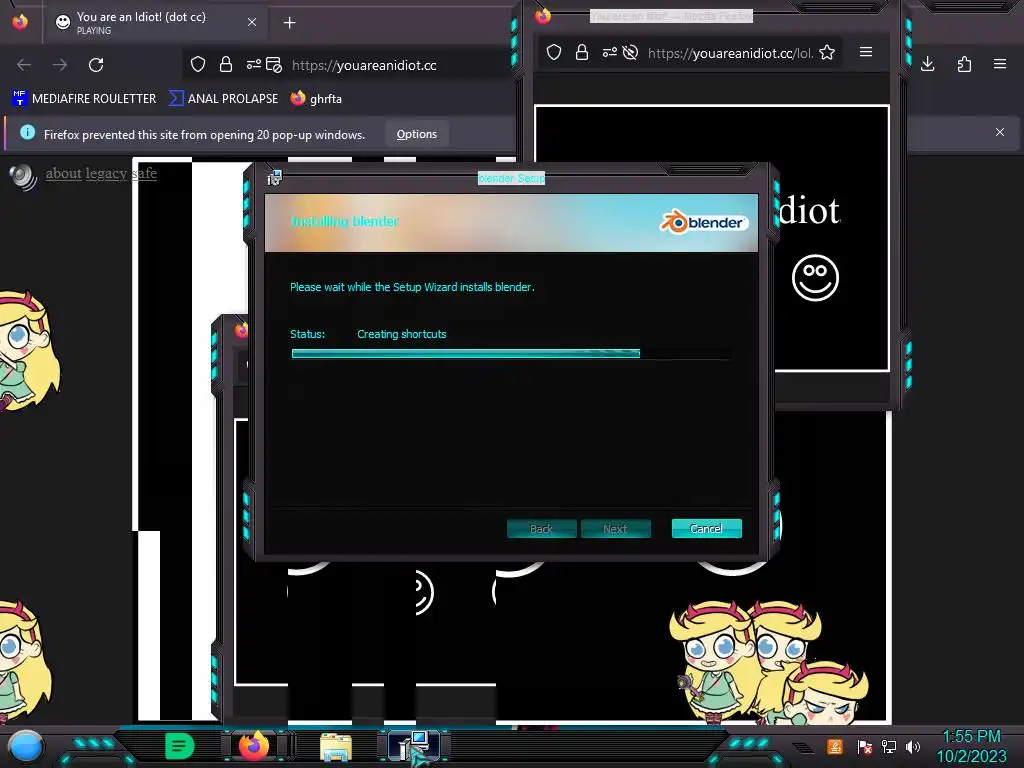Click the forward arrow in main Firefox toolbar
Image resolution: width=1024 pixels, height=768 pixels.
[x=60, y=65]
